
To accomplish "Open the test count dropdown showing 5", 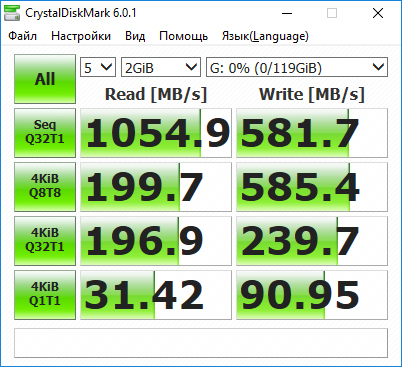I will (98, 67).
